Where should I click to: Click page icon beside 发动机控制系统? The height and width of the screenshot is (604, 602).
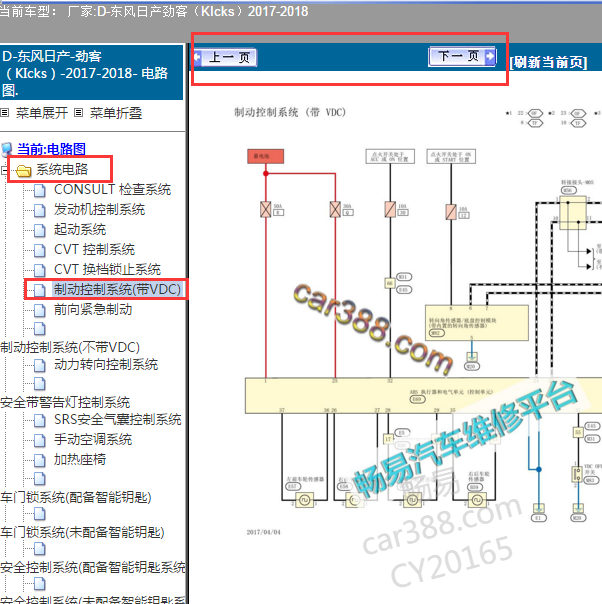point(39,210)
